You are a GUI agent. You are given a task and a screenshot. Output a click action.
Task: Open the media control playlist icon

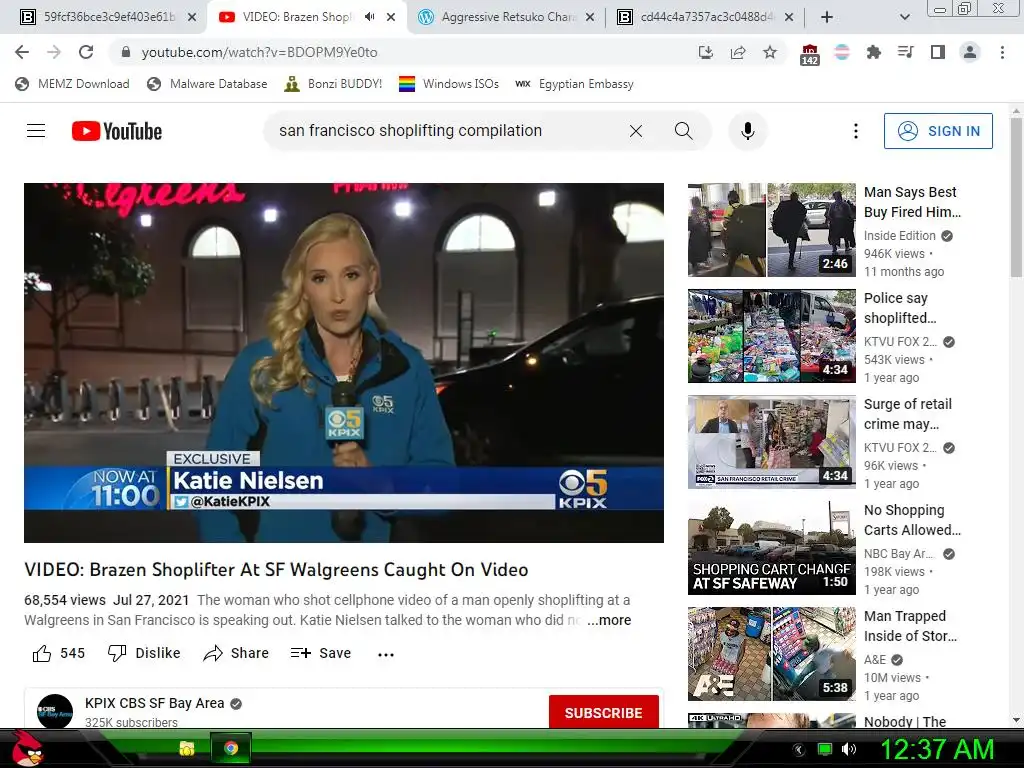(906, 52)
